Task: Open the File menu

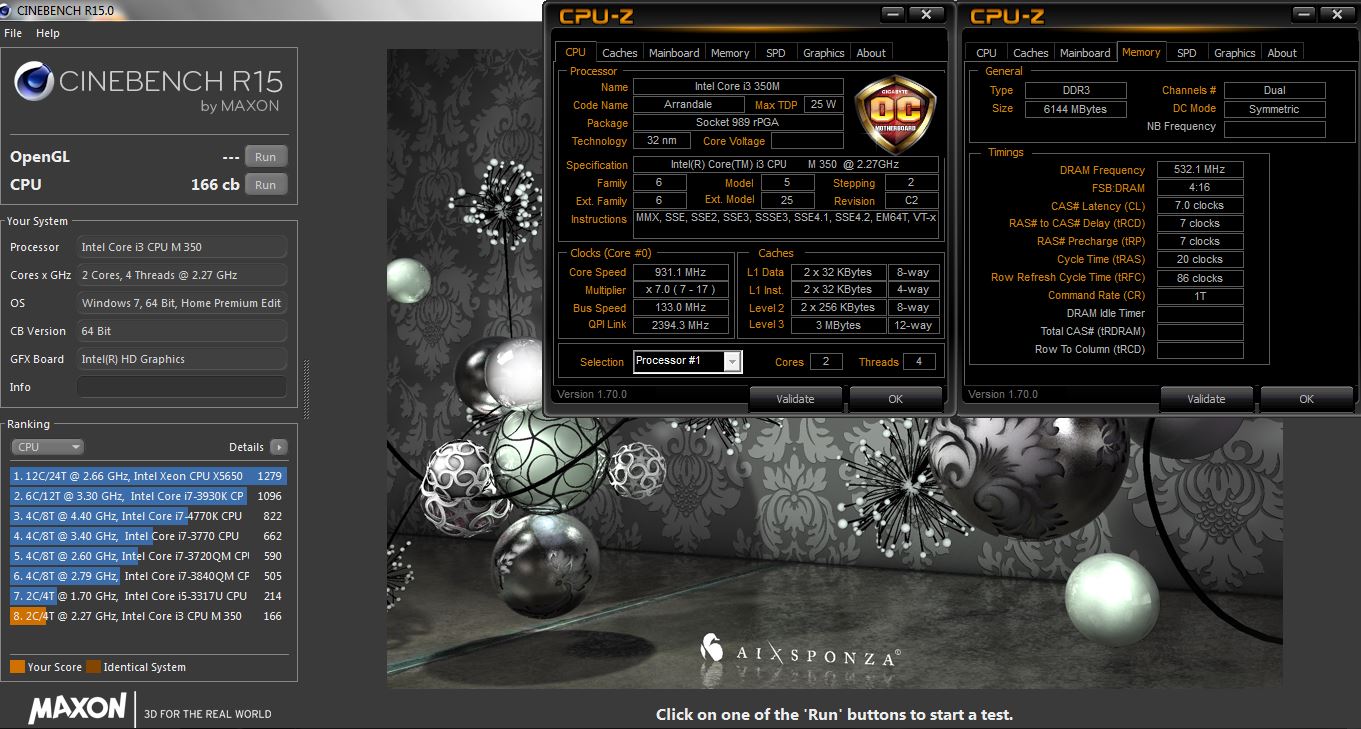Action: point(13,33)
